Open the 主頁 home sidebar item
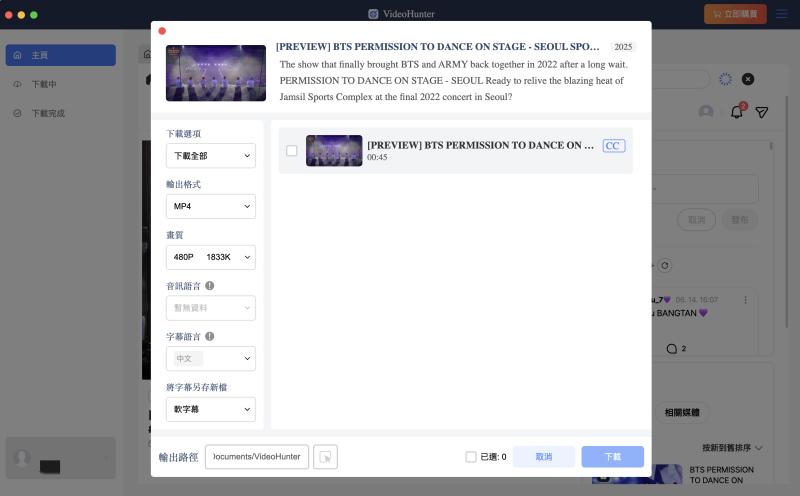The height and width of the screenshot is (496, 800). click(x=61, y=55)
